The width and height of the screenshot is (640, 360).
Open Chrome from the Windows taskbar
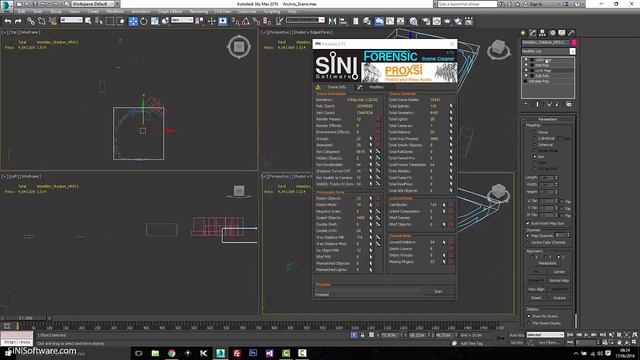point(171,353)
